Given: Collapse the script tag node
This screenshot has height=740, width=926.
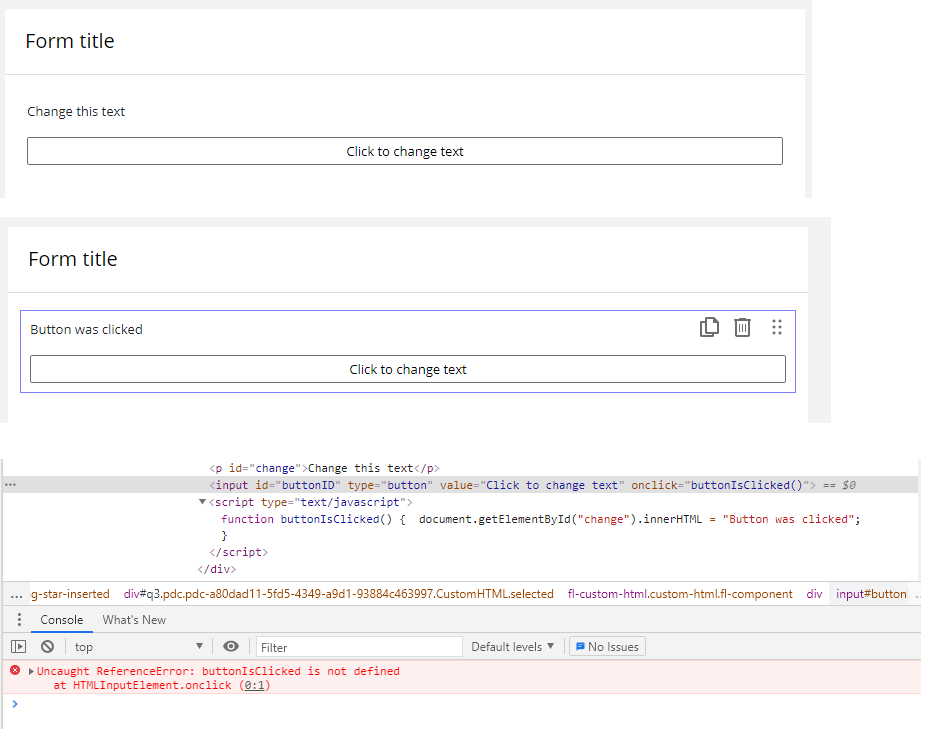Looking at the screenshot, I should tap(202, 502).
